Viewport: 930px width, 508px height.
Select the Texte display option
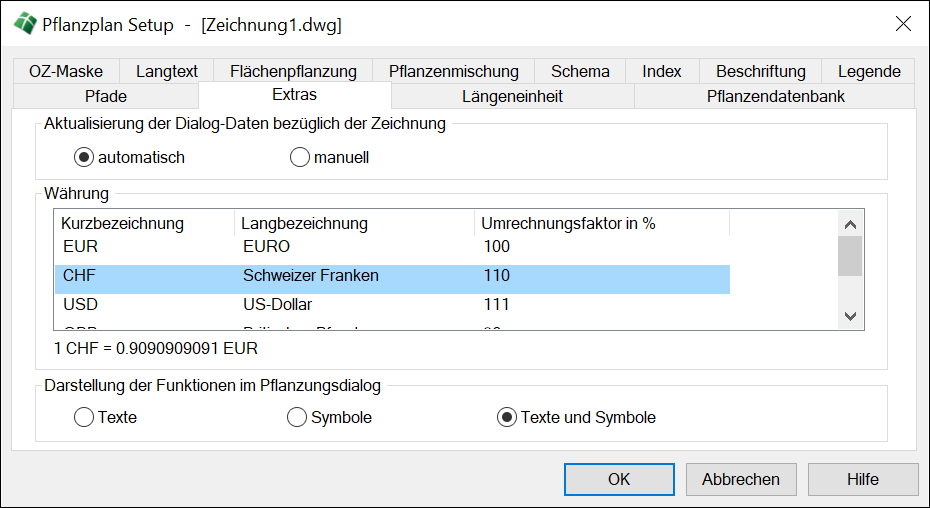coord(84,417)
